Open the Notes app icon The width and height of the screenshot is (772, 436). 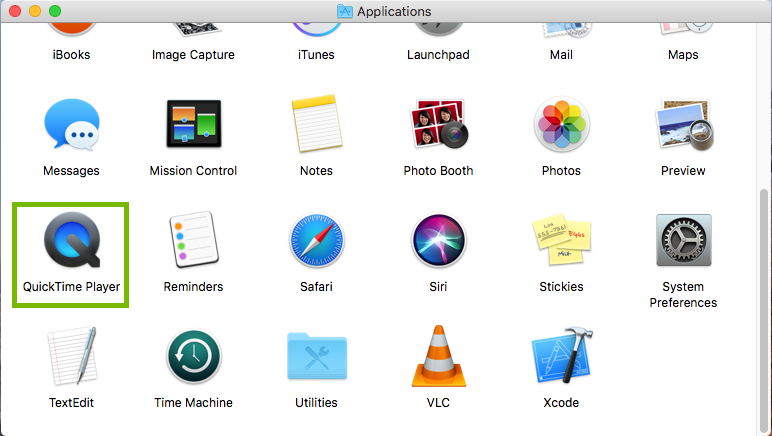pos(317,124)
